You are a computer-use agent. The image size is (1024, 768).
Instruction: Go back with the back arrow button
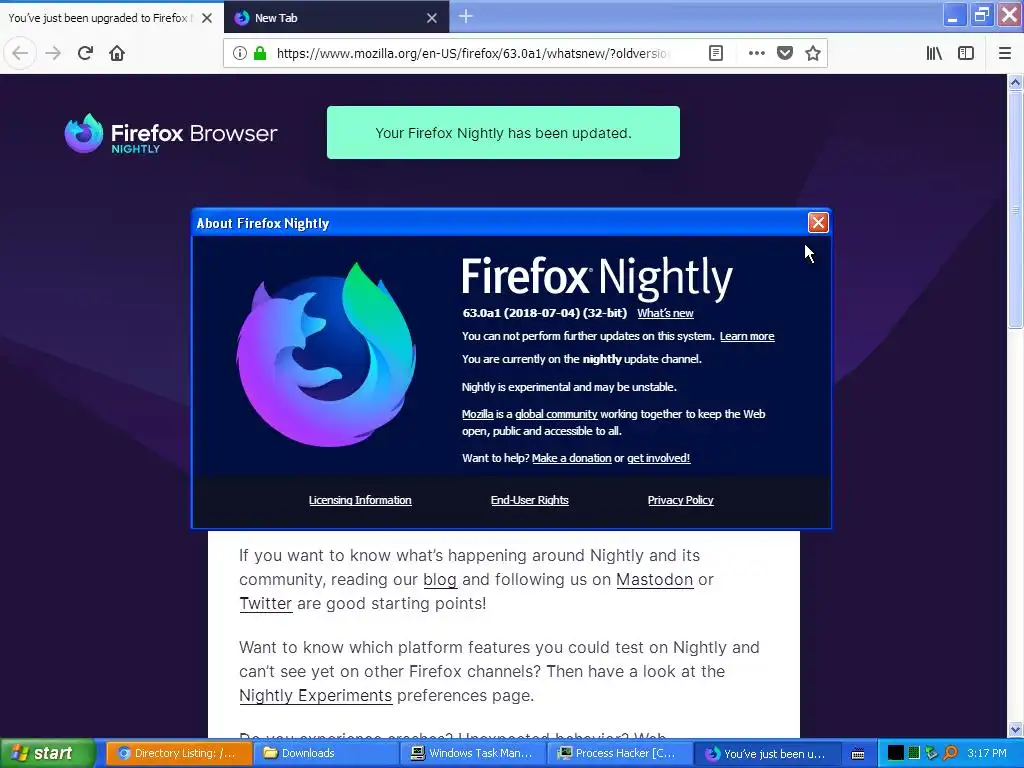click(x=20, y=53)
